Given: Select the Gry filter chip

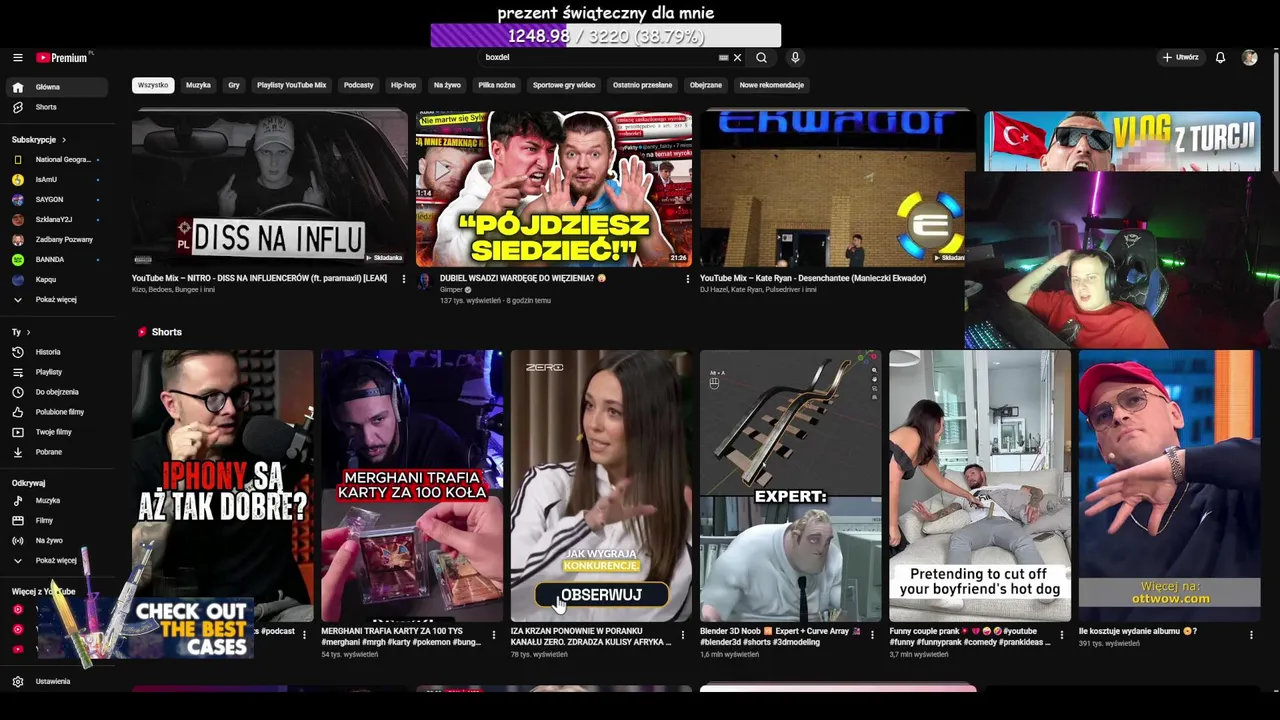Looking at the screenshot, I should click(234, 85).
